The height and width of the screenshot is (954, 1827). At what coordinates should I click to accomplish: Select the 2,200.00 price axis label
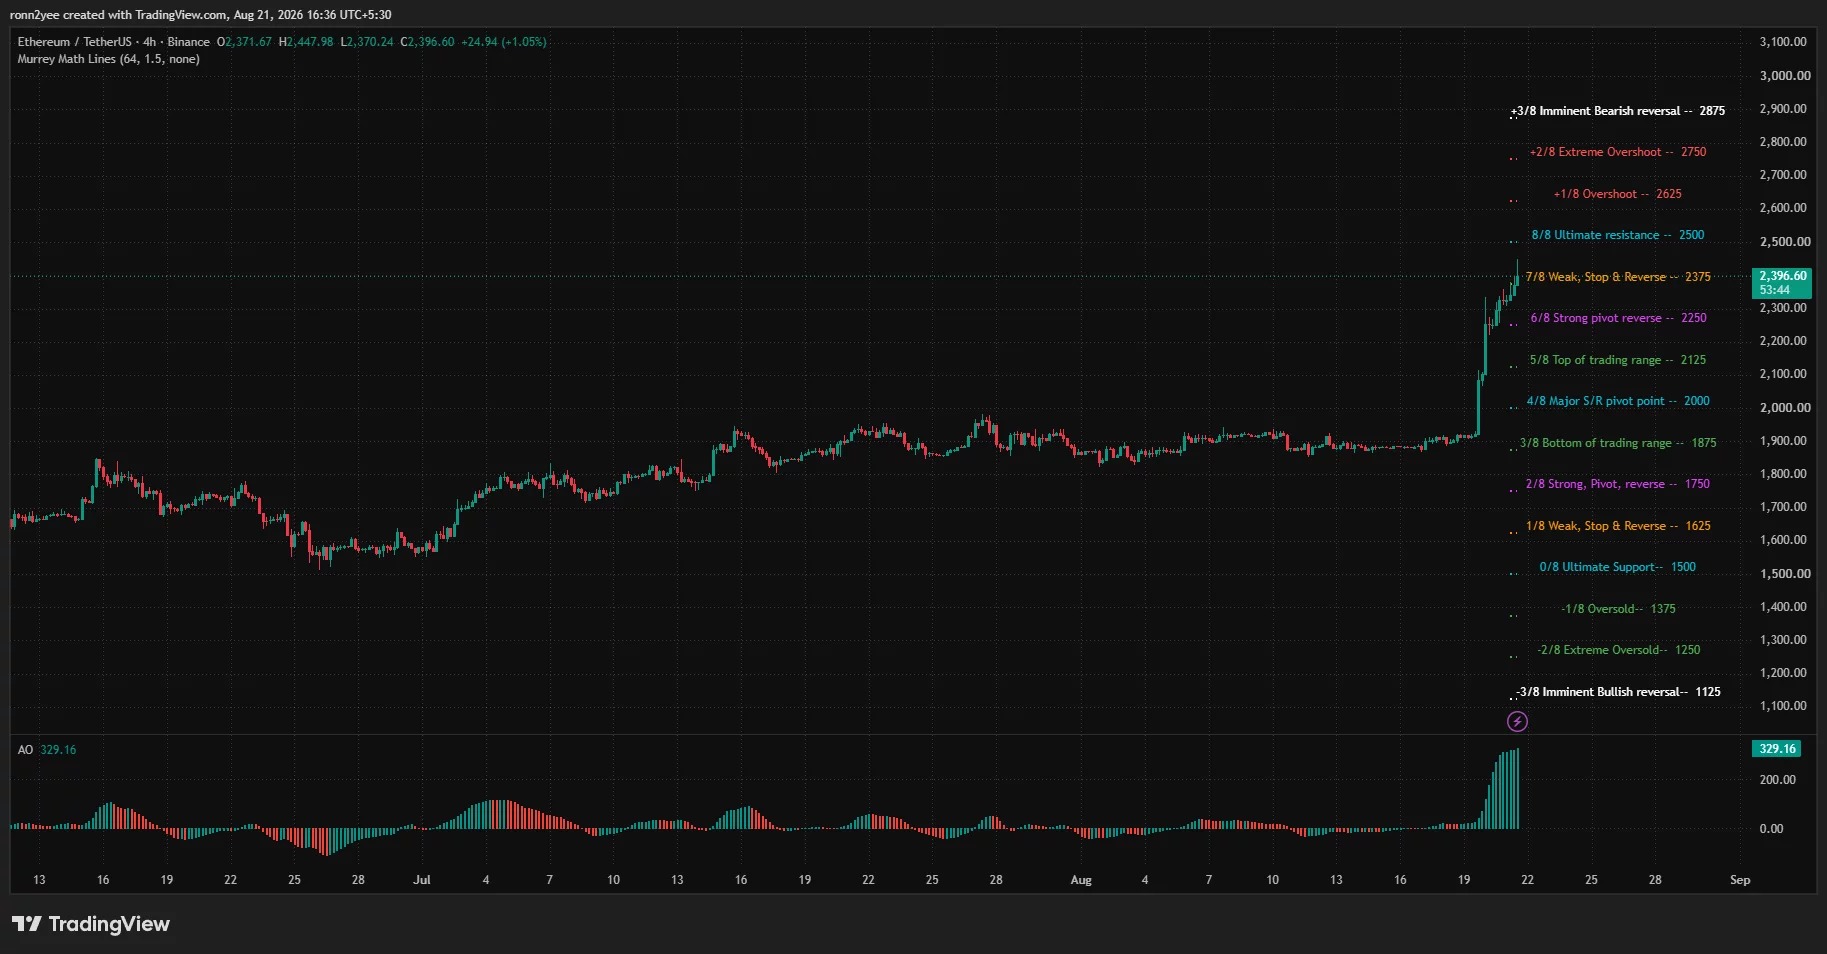tap(1783, 341)
